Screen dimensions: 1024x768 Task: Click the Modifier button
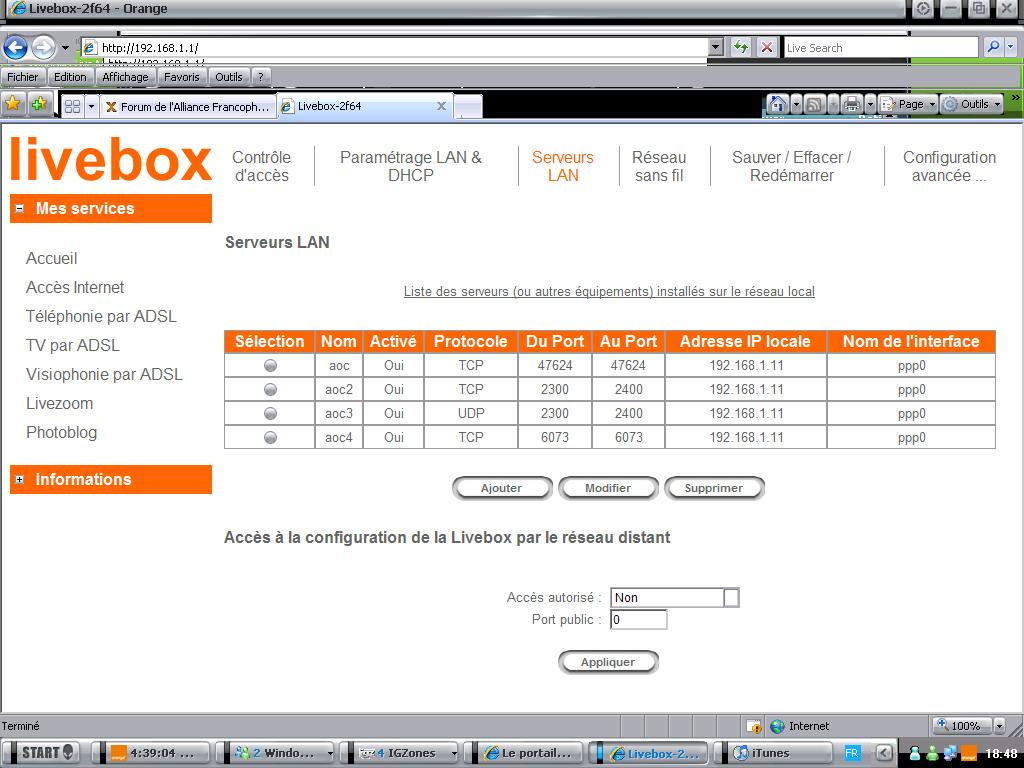point(608,488)
